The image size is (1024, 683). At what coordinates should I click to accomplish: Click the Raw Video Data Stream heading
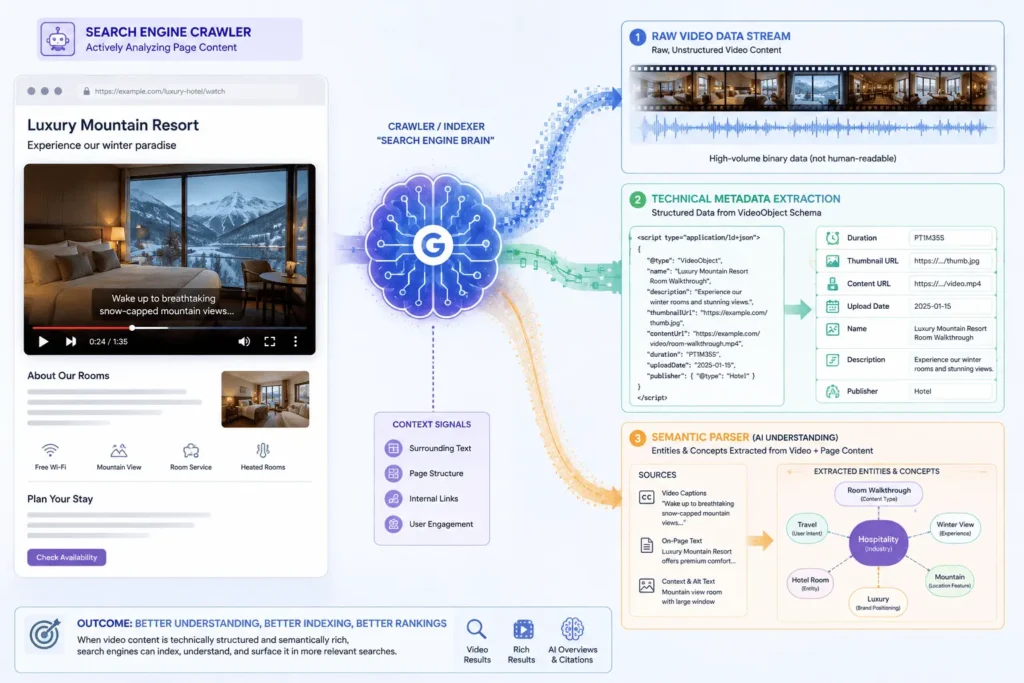tap(720, 37)
